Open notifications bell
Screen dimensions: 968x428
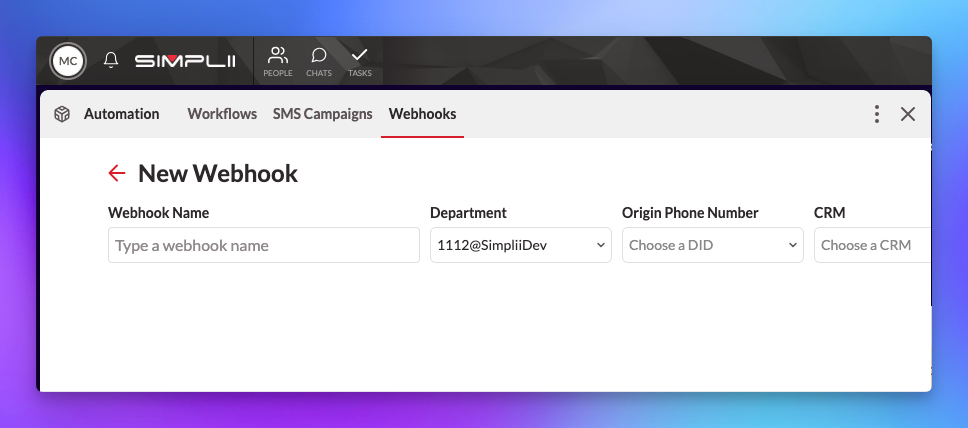[x=111, y=60]
